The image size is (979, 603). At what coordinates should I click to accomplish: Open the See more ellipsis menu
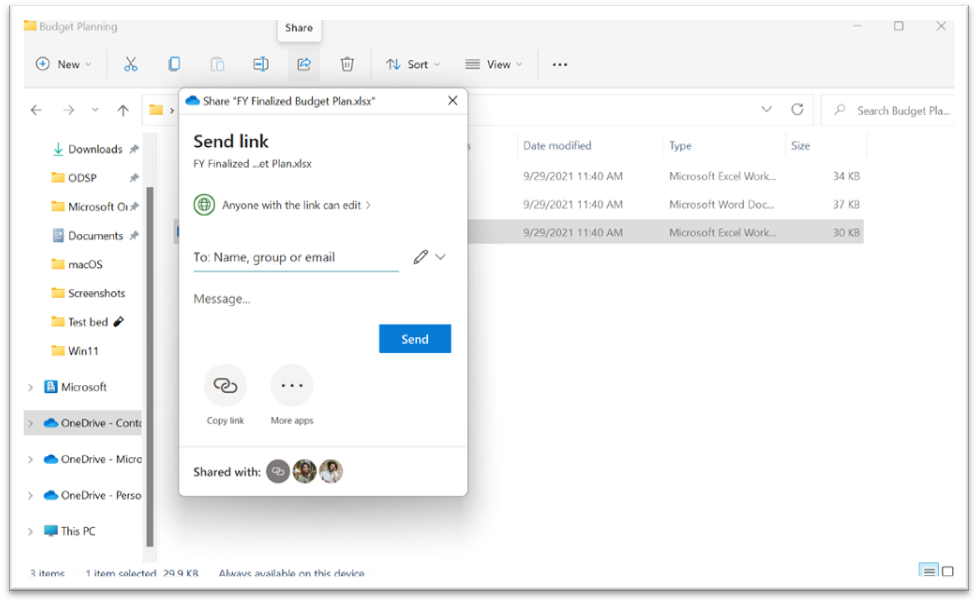(x=559, y=63)
